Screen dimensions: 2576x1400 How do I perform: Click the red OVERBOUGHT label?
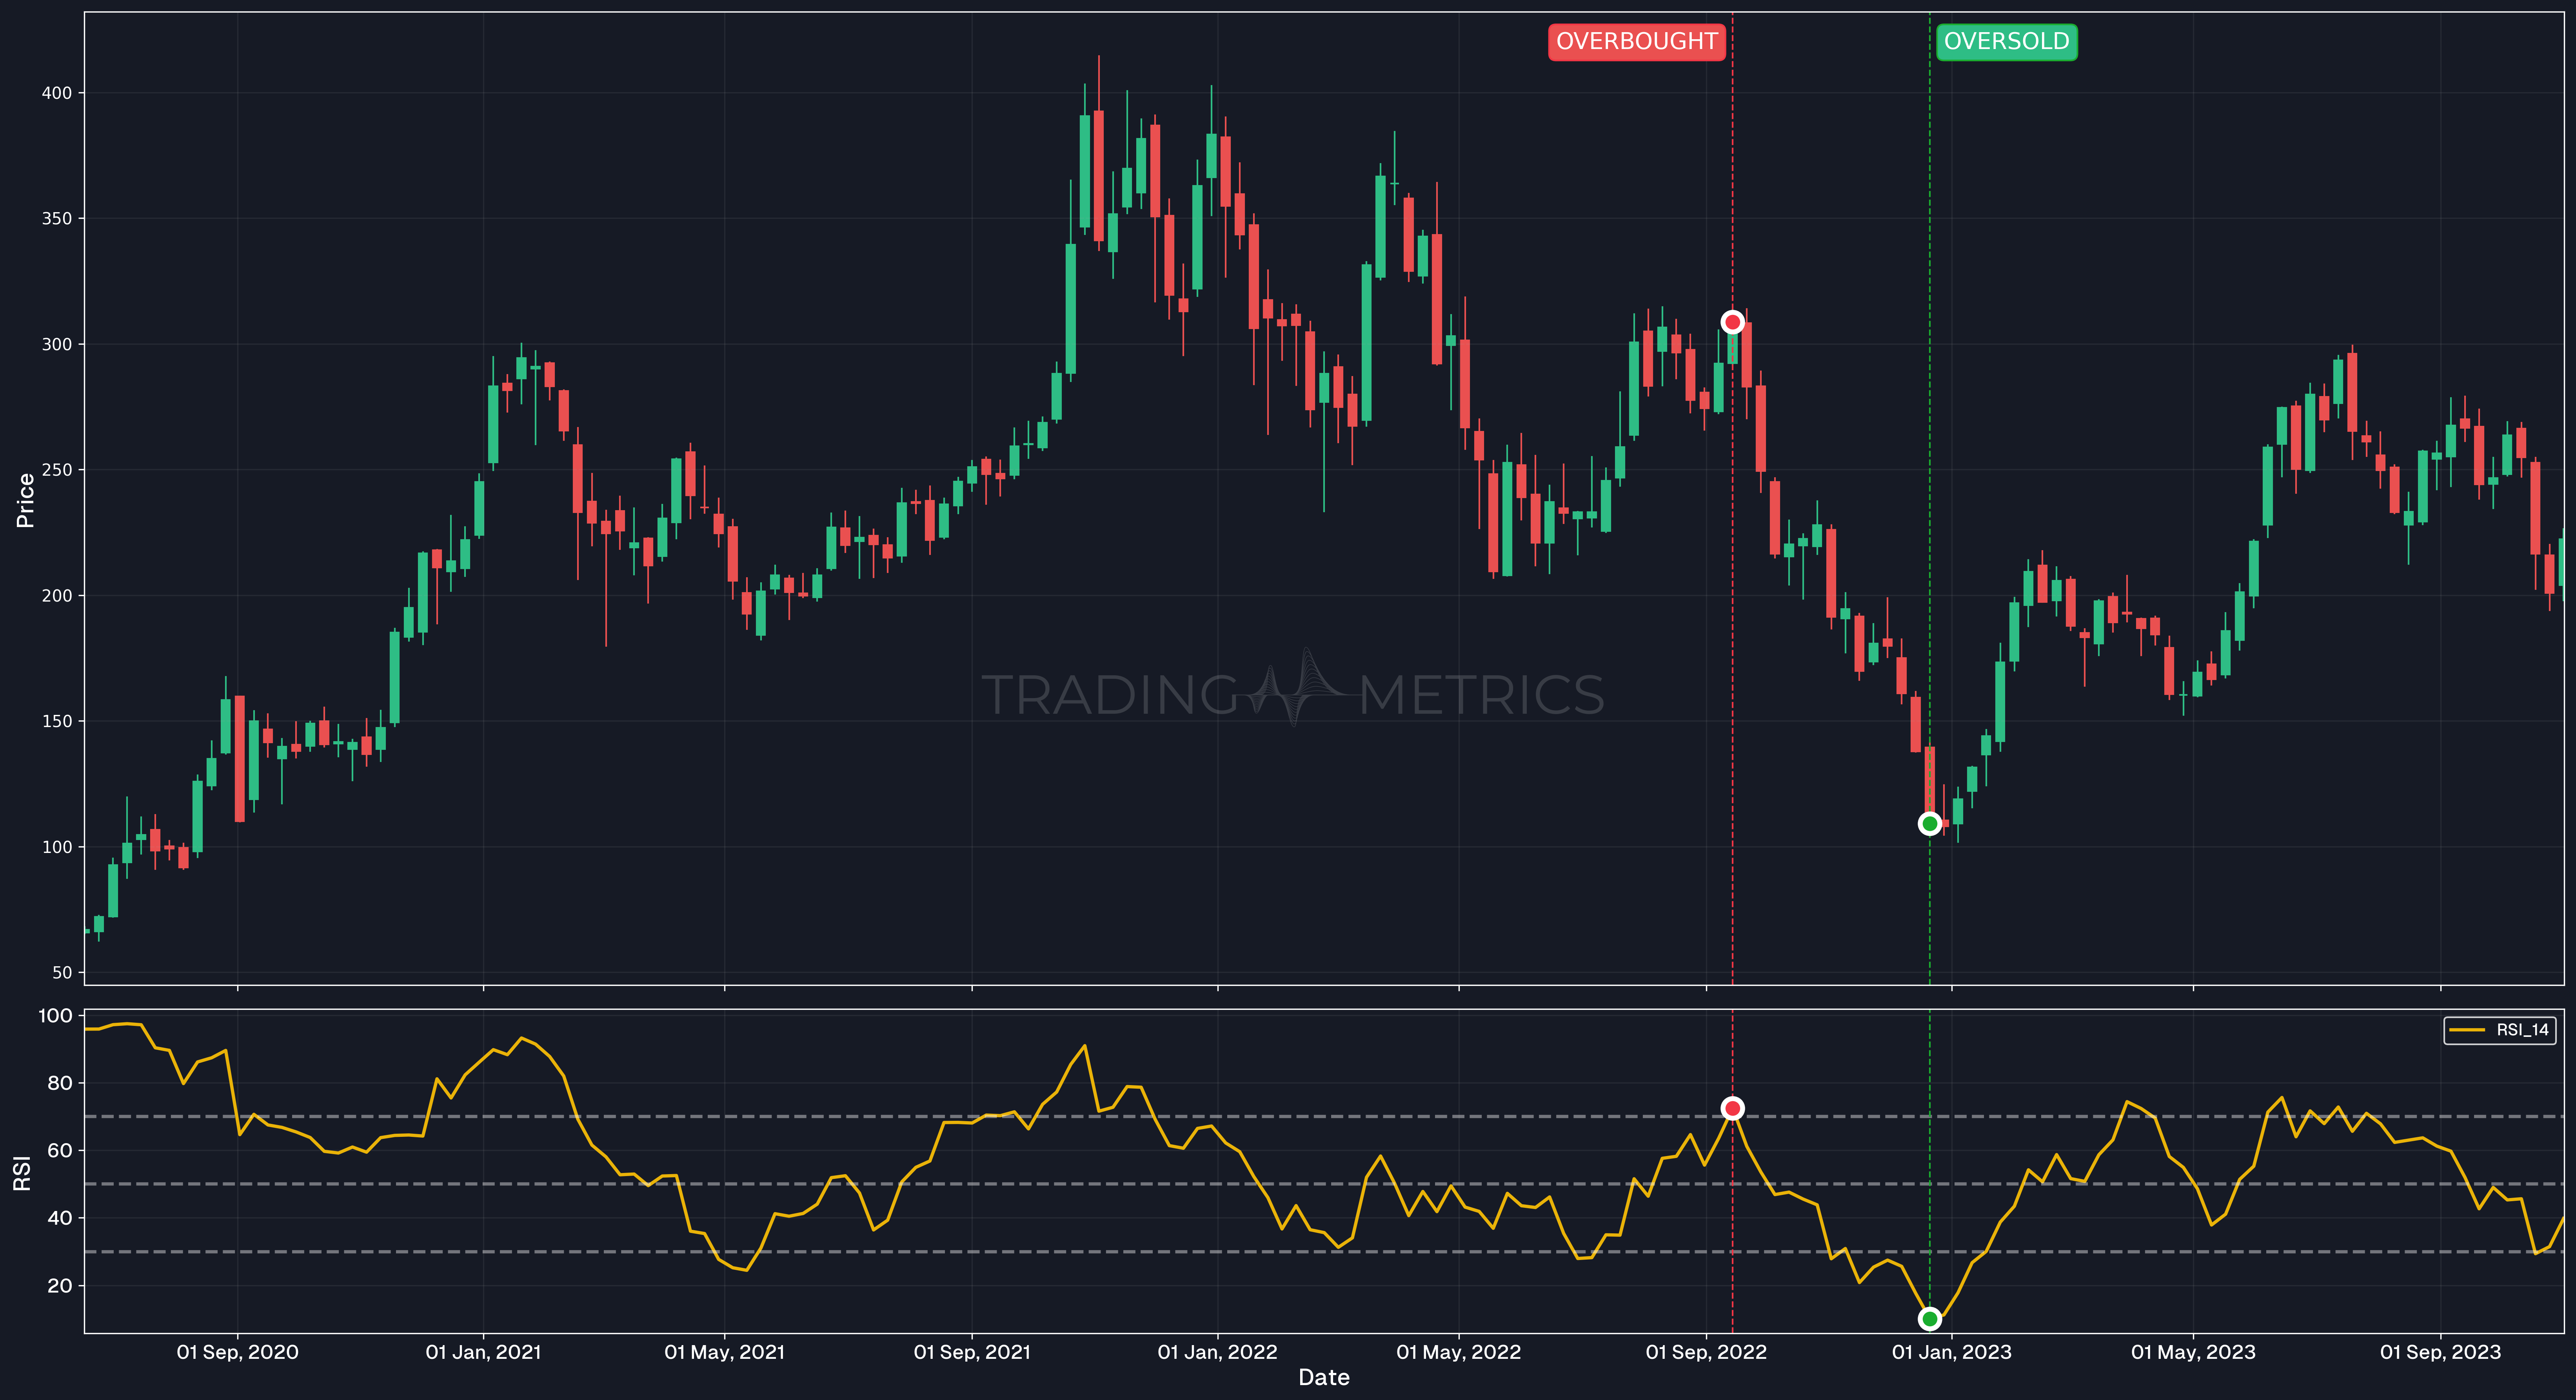point(1636,42)
